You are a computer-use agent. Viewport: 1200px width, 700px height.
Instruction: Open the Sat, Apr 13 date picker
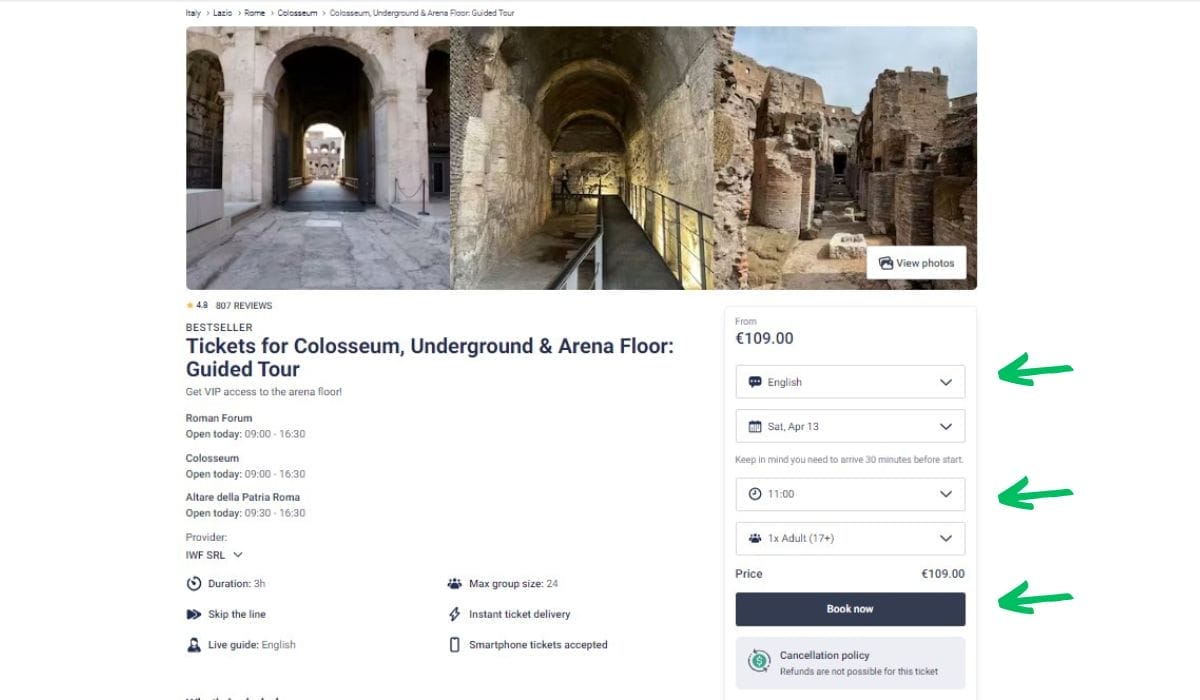coord(850,427)
